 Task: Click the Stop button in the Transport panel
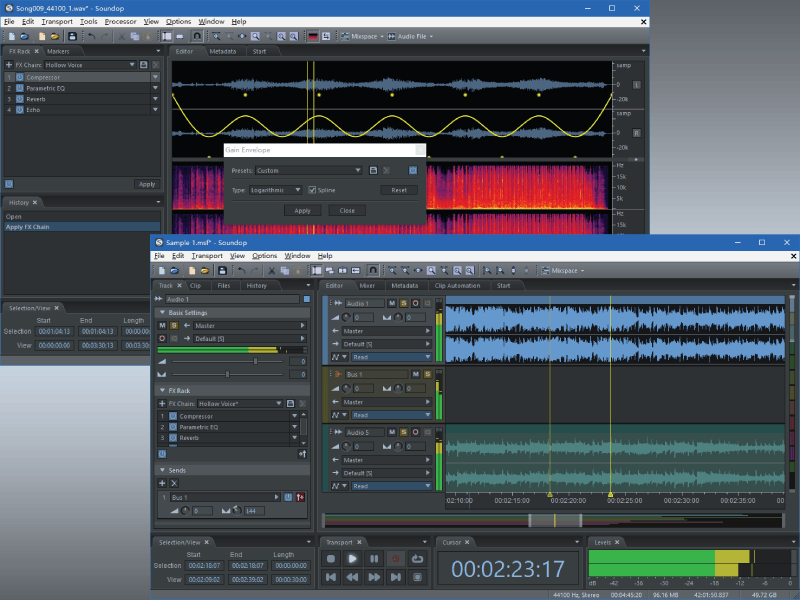(330, 558)
